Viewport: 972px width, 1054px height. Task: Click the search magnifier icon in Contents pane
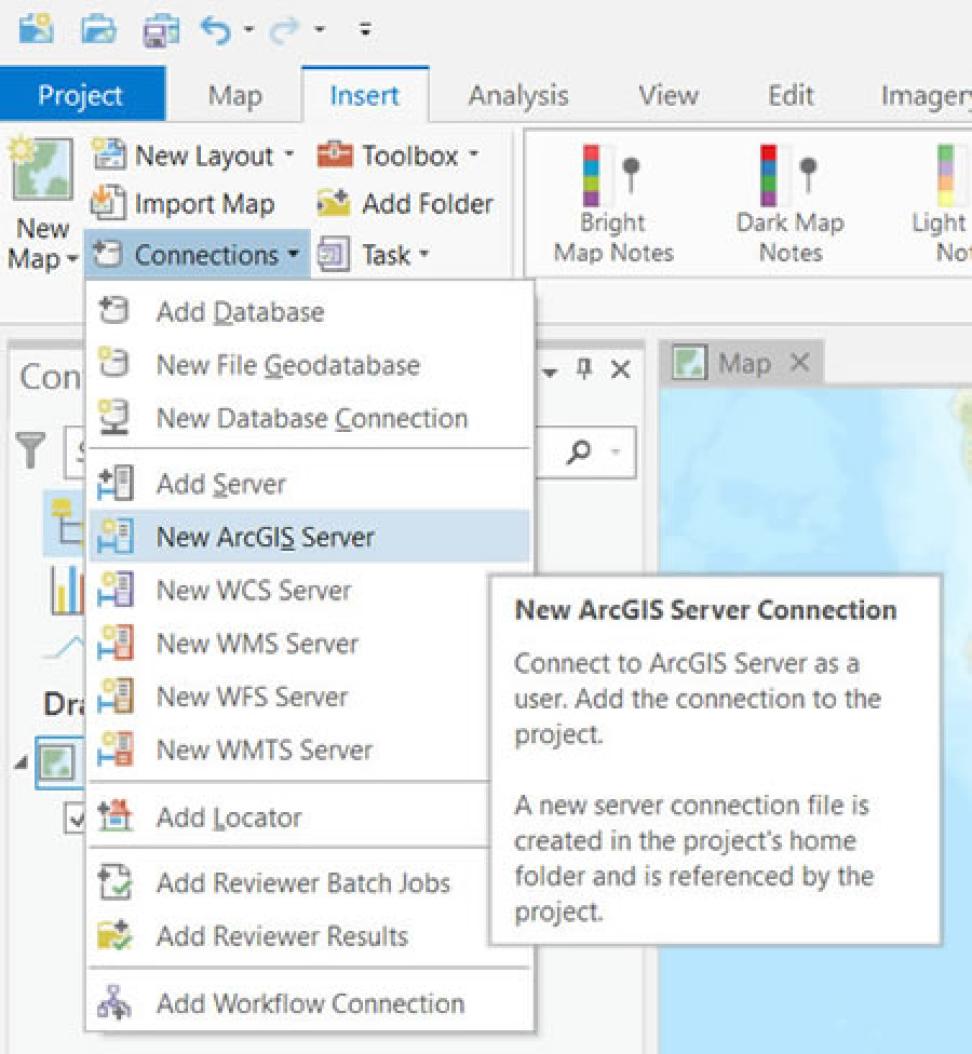pos(579,452)
